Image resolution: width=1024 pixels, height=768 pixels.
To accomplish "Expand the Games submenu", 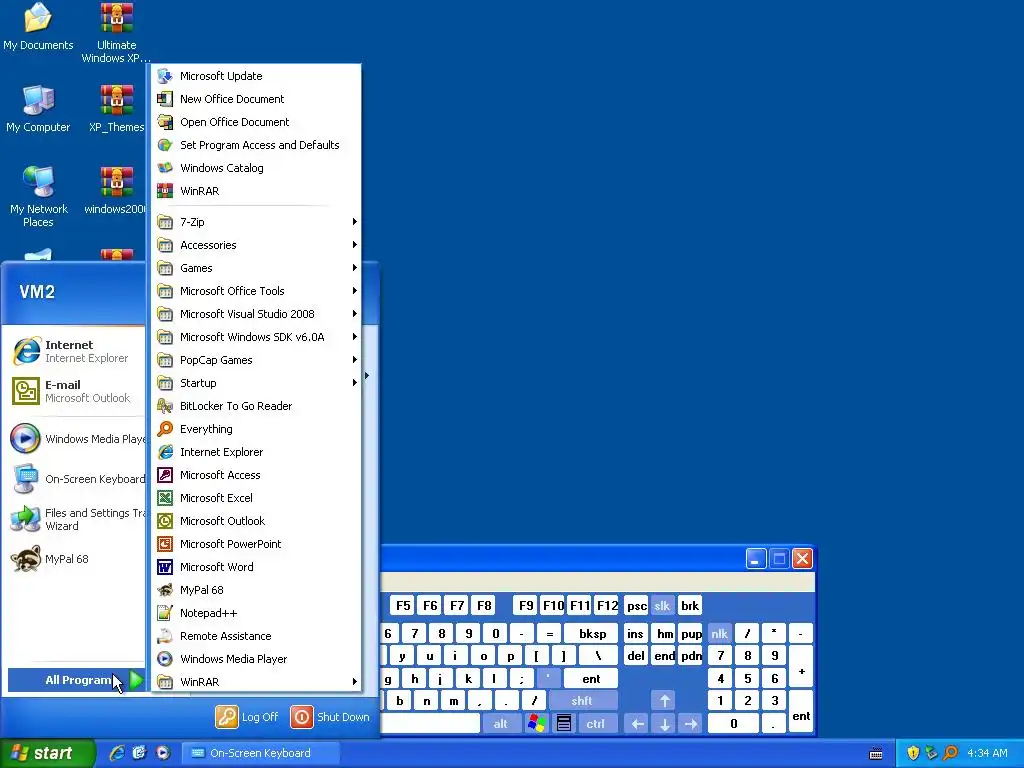I will 256,268.
